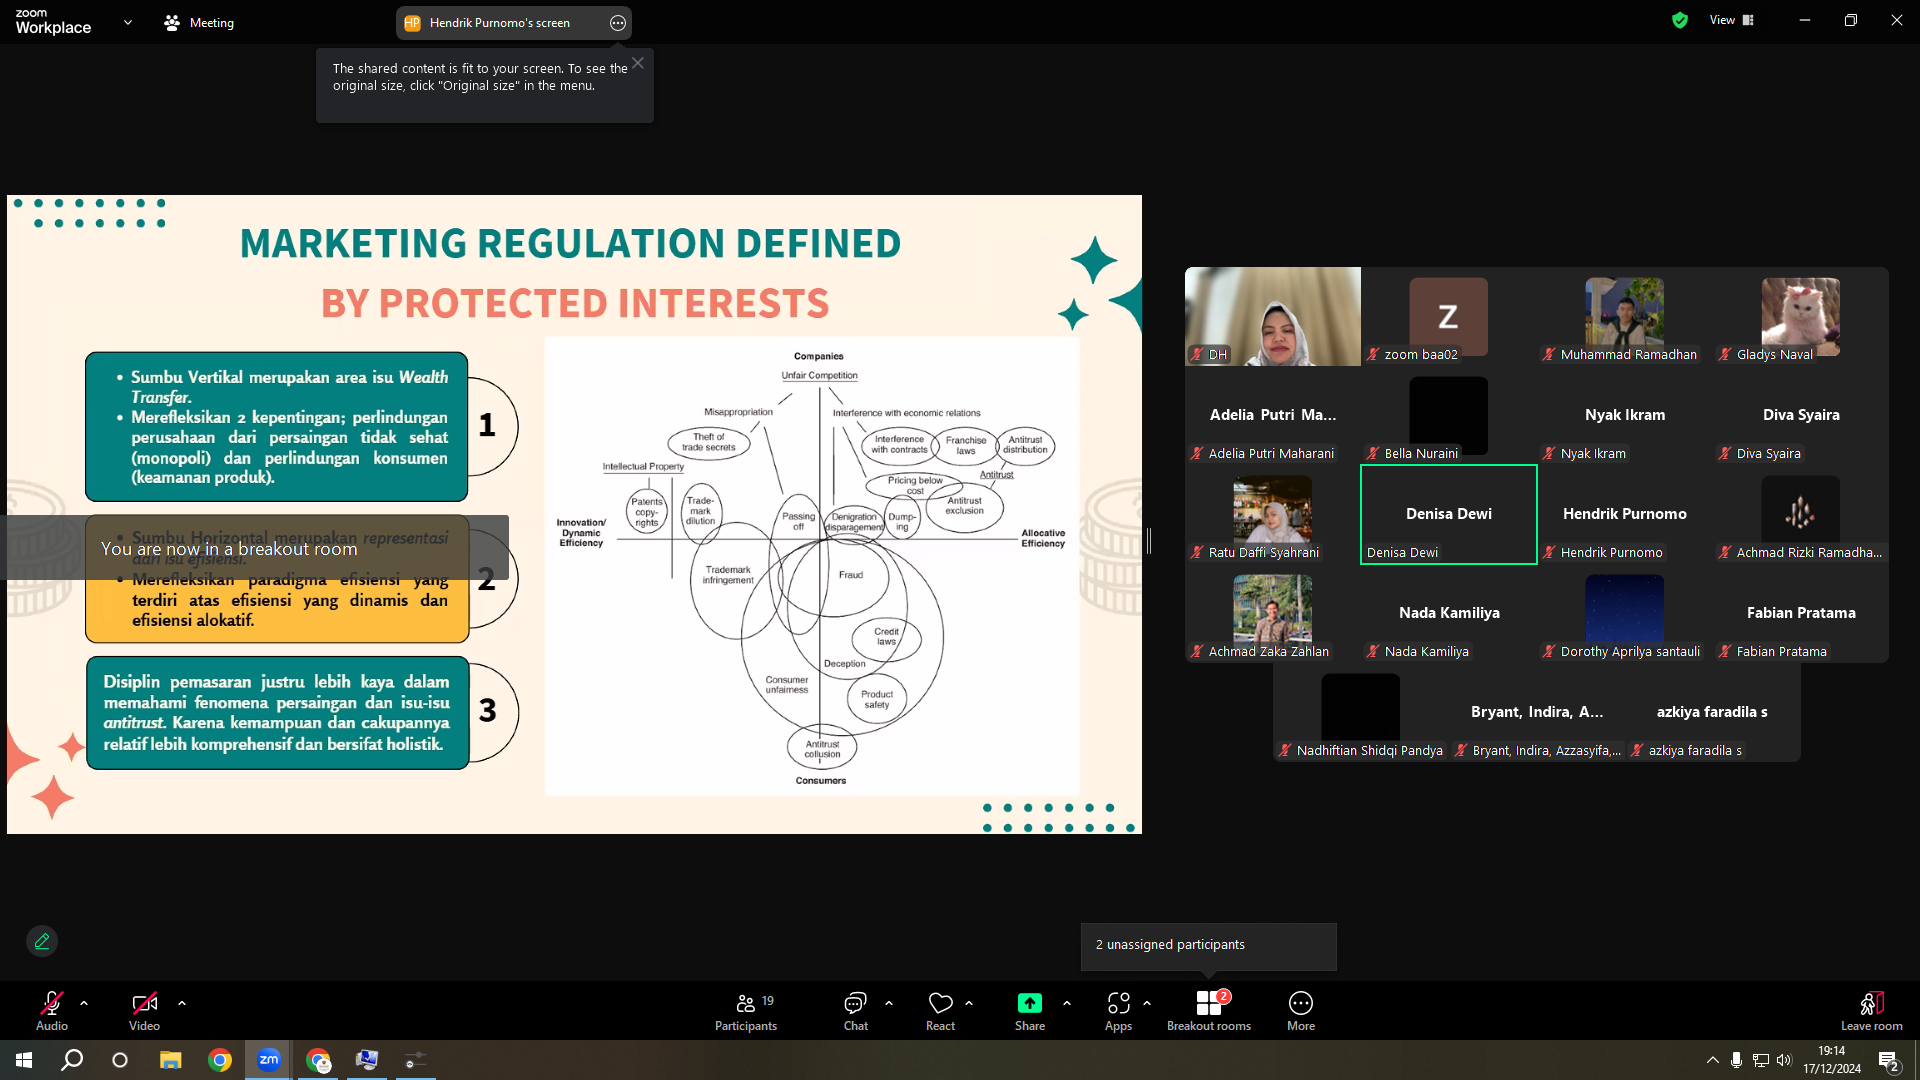Screen dimensions: 1920x1080
Task: Open the View layout menu
Action: [x=1732, y=20]
